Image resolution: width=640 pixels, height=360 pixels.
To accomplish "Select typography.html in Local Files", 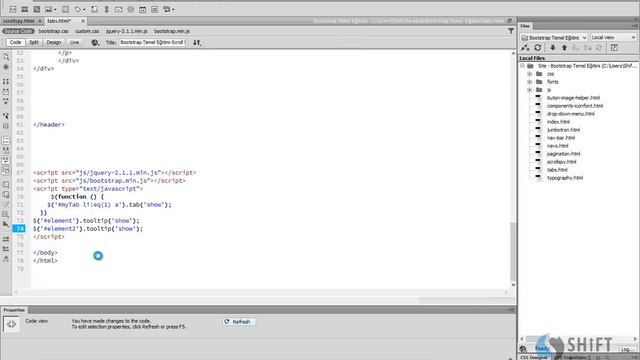I will tap(565, 178).
